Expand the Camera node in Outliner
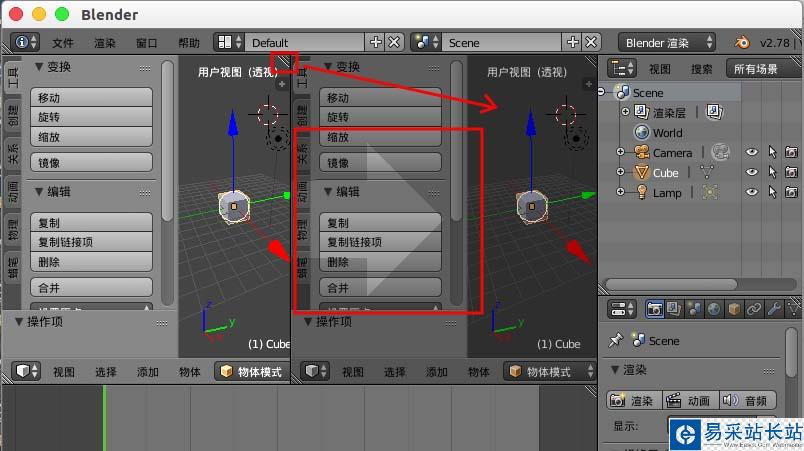The width and height of the screenshot is (804, 451). pos(620,152)
